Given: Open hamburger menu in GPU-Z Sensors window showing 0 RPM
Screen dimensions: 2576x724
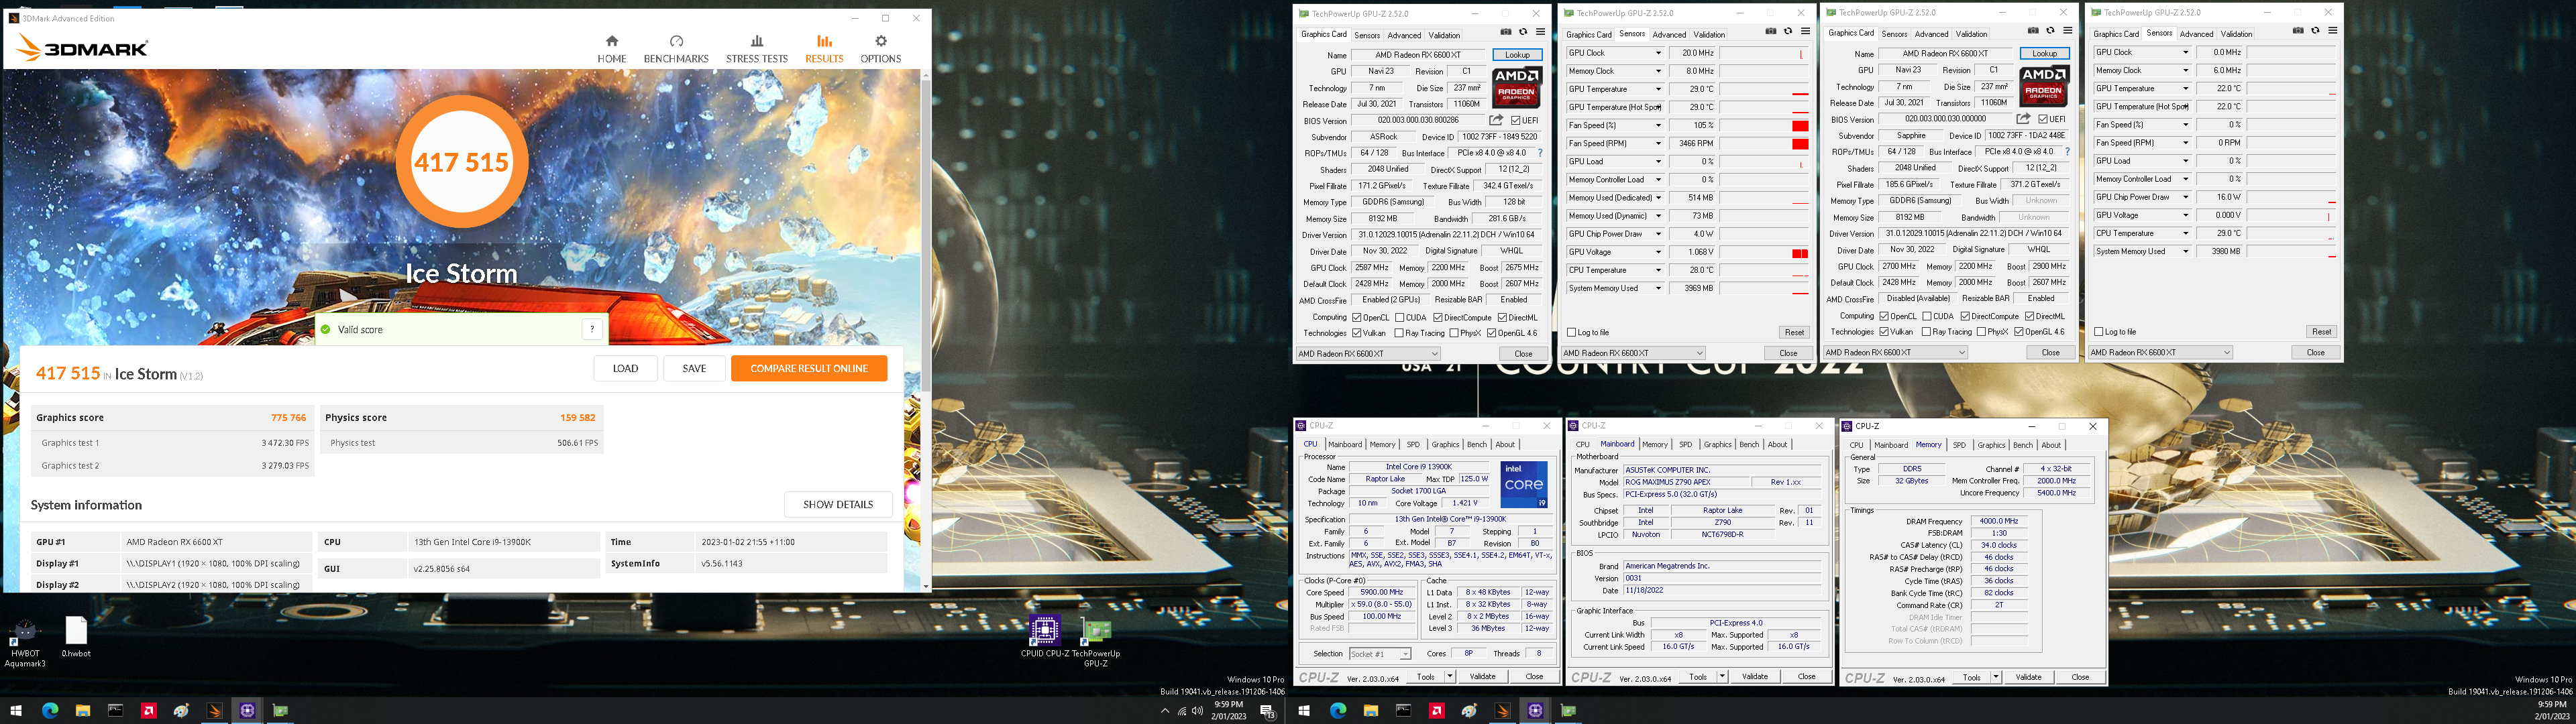Looking at the screenshot, I should [2332, 31].
